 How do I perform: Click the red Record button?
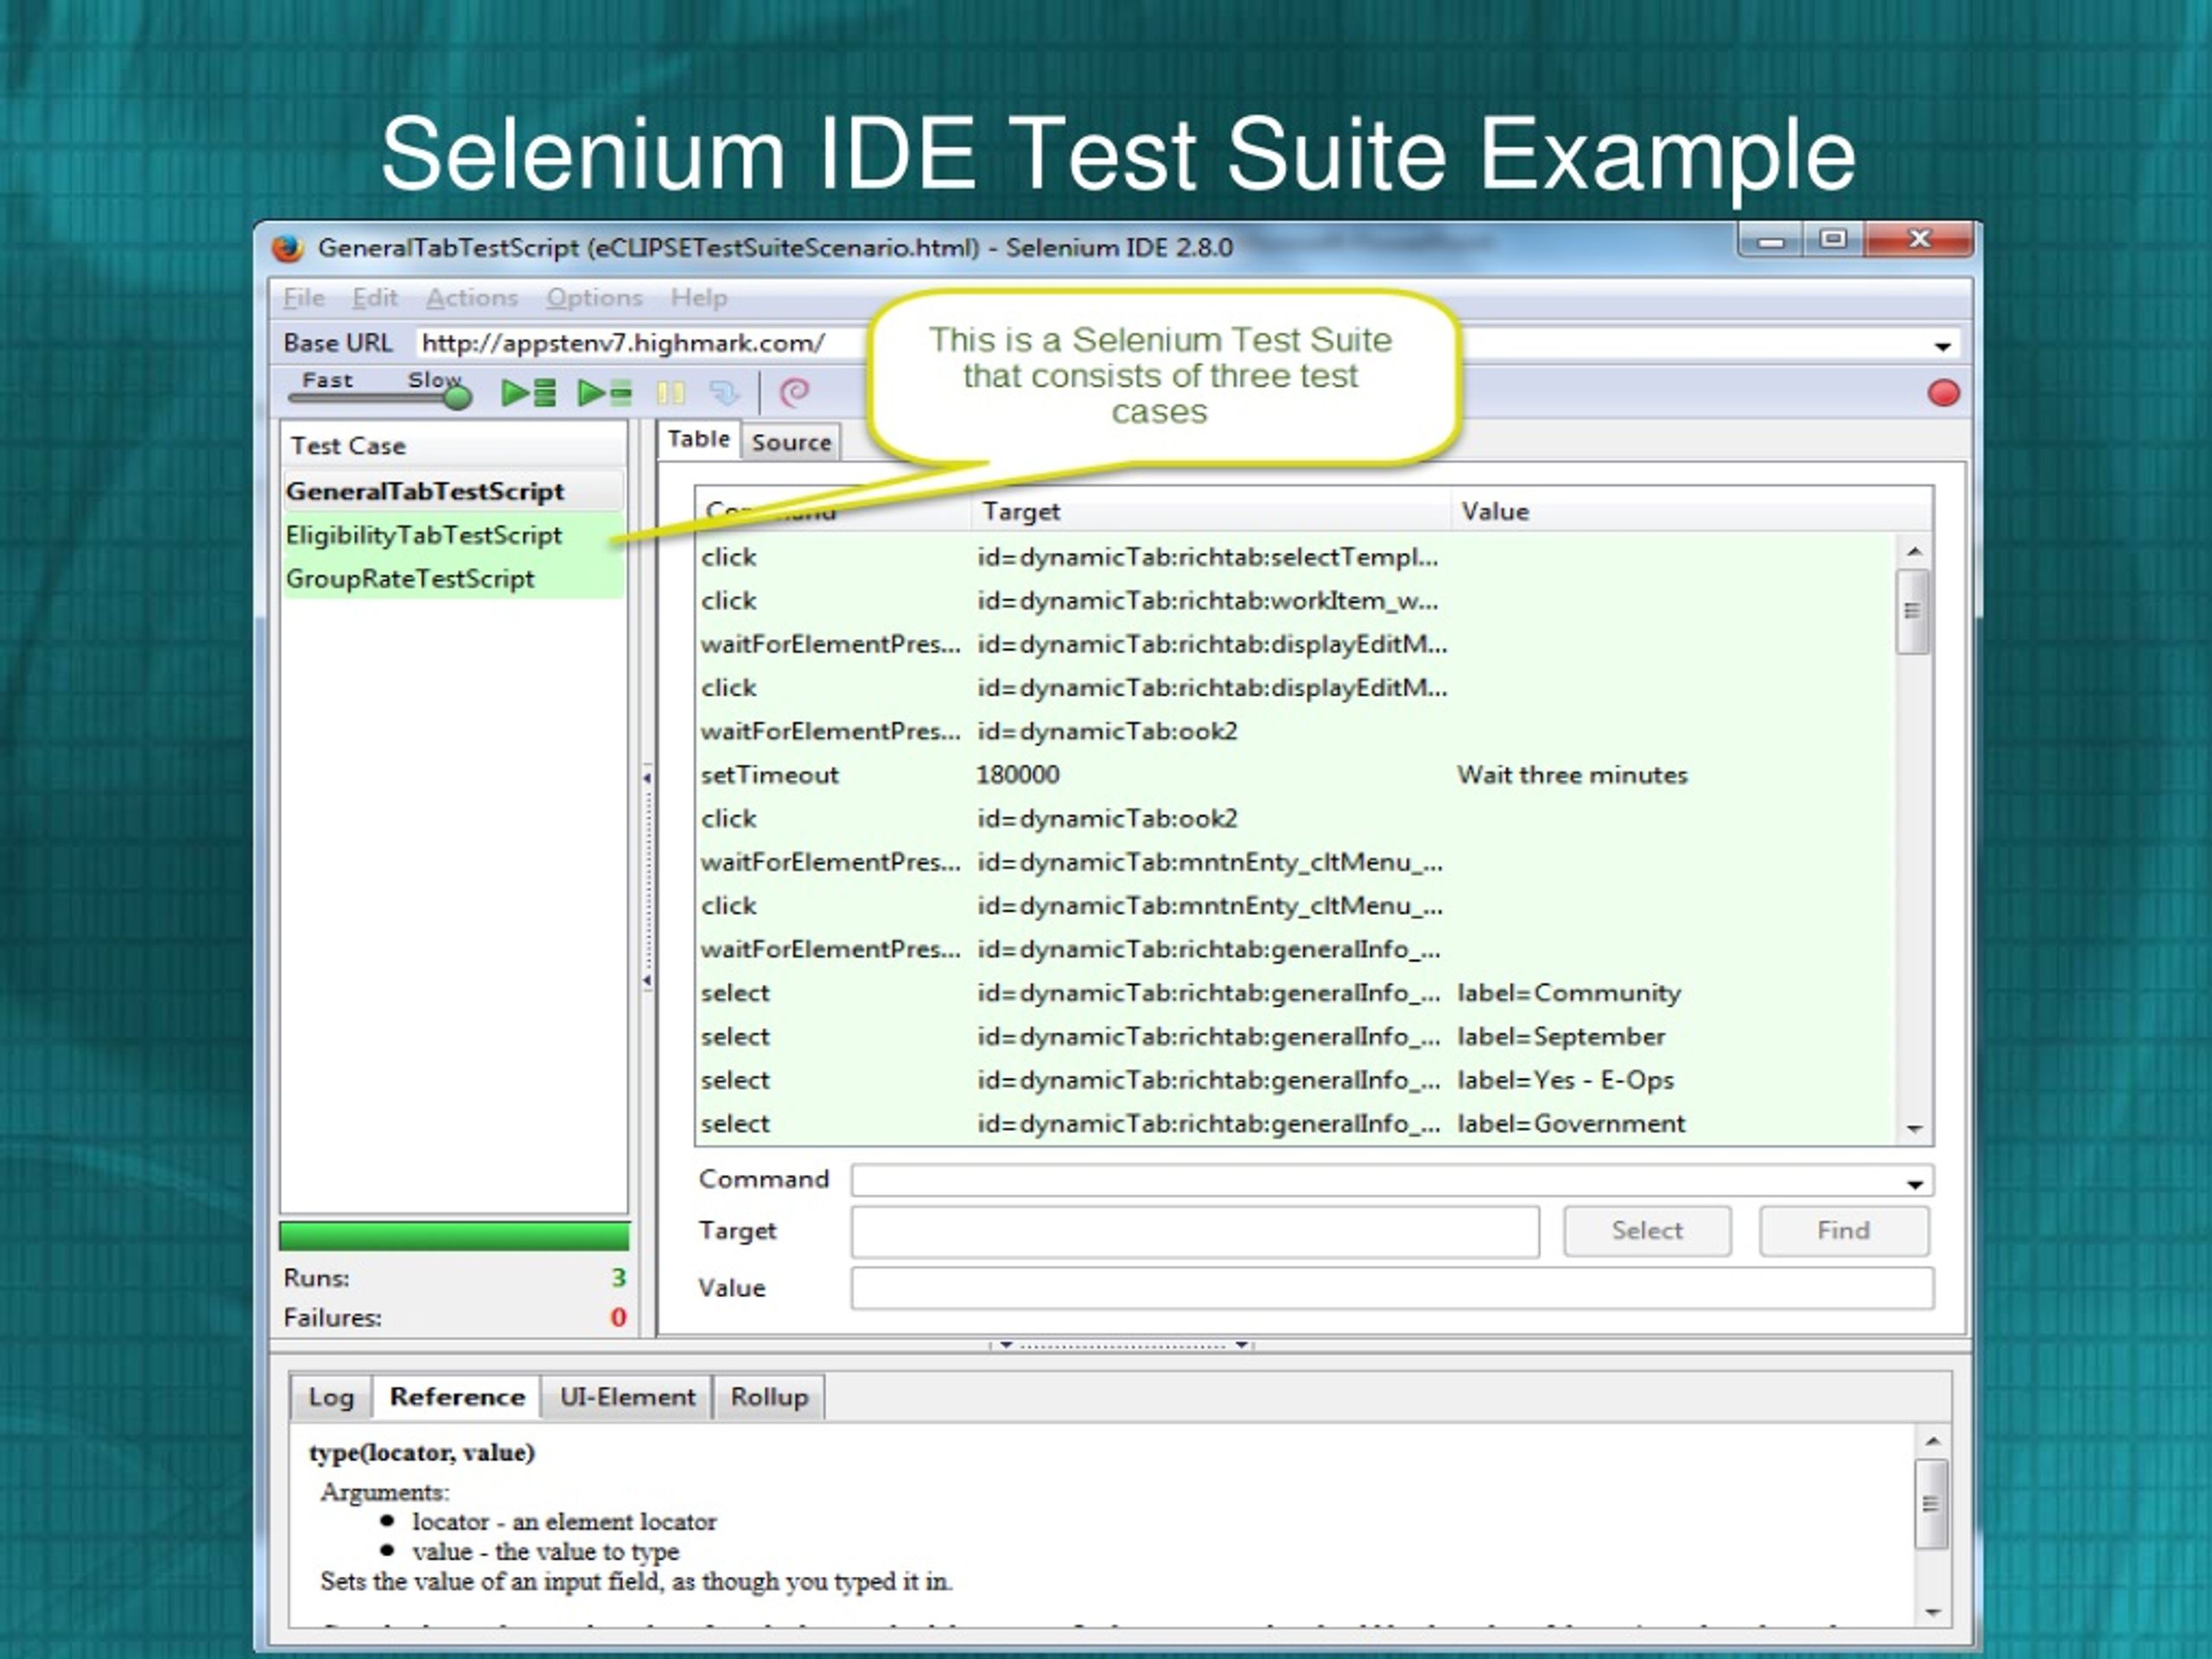(x=1943, y=393)
